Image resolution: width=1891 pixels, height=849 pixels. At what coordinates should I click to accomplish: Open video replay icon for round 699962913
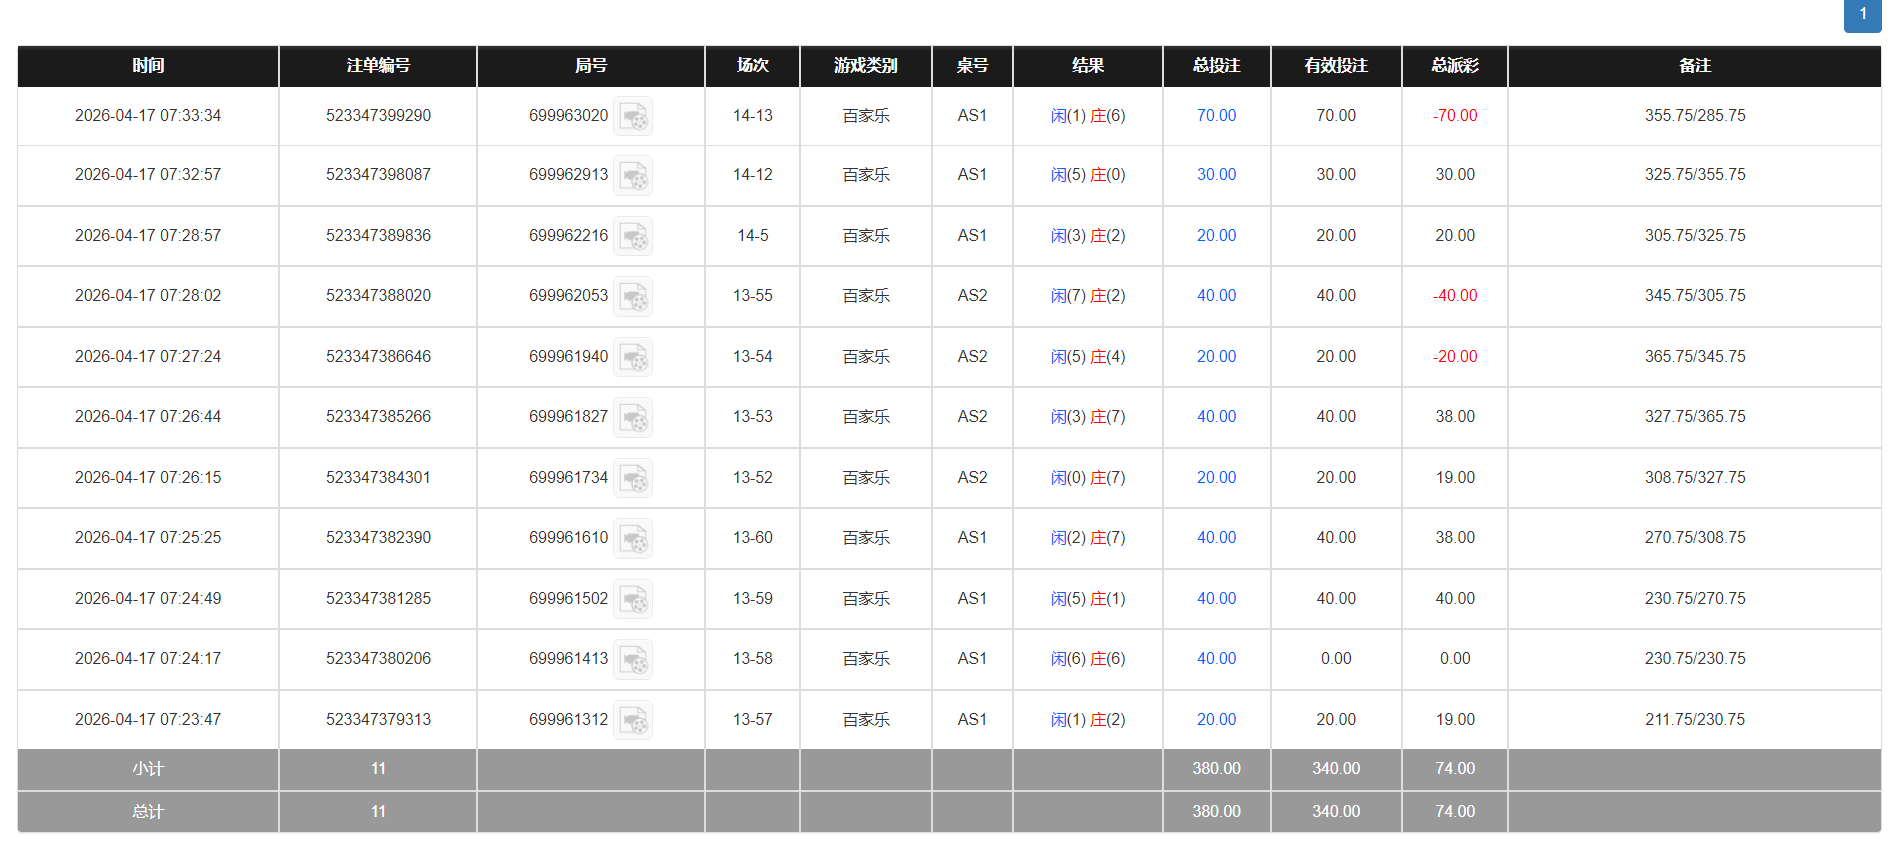tap(632, 176)
